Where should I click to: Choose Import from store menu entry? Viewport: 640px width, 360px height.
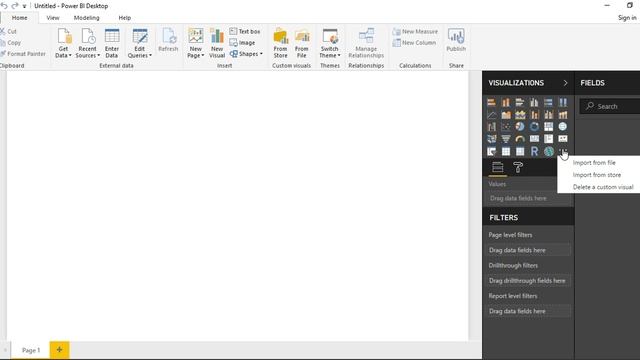pyautogui.click(x=598, y=175)
